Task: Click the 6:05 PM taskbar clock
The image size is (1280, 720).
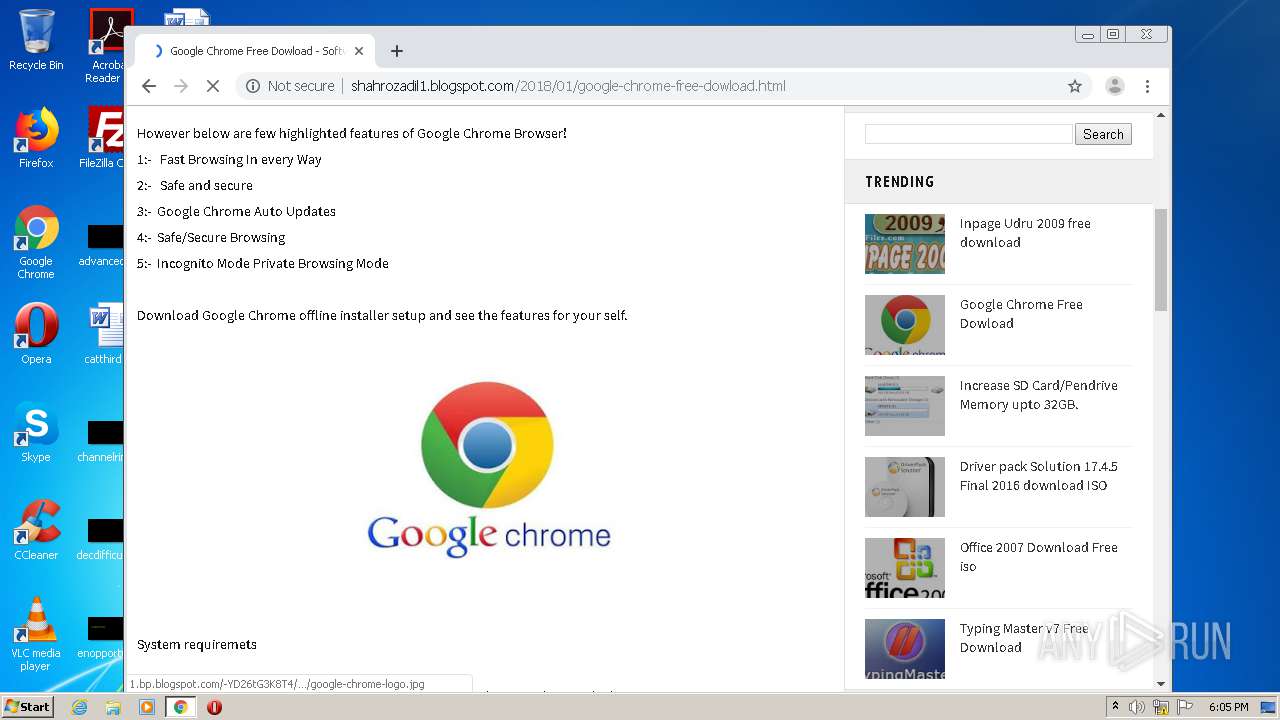Action: click(1228, 707)
